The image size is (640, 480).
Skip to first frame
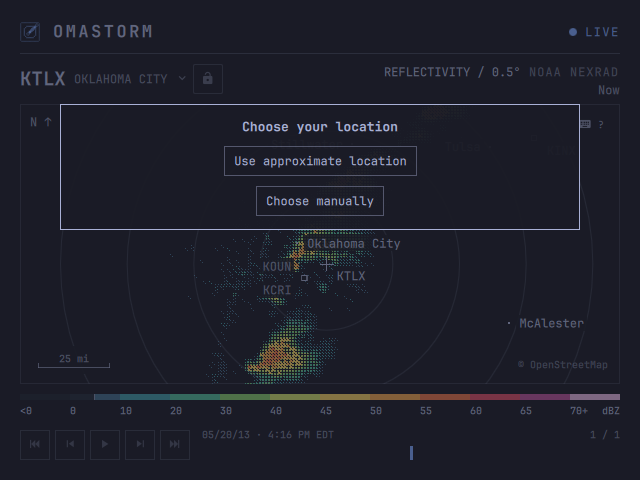(35, 444)
